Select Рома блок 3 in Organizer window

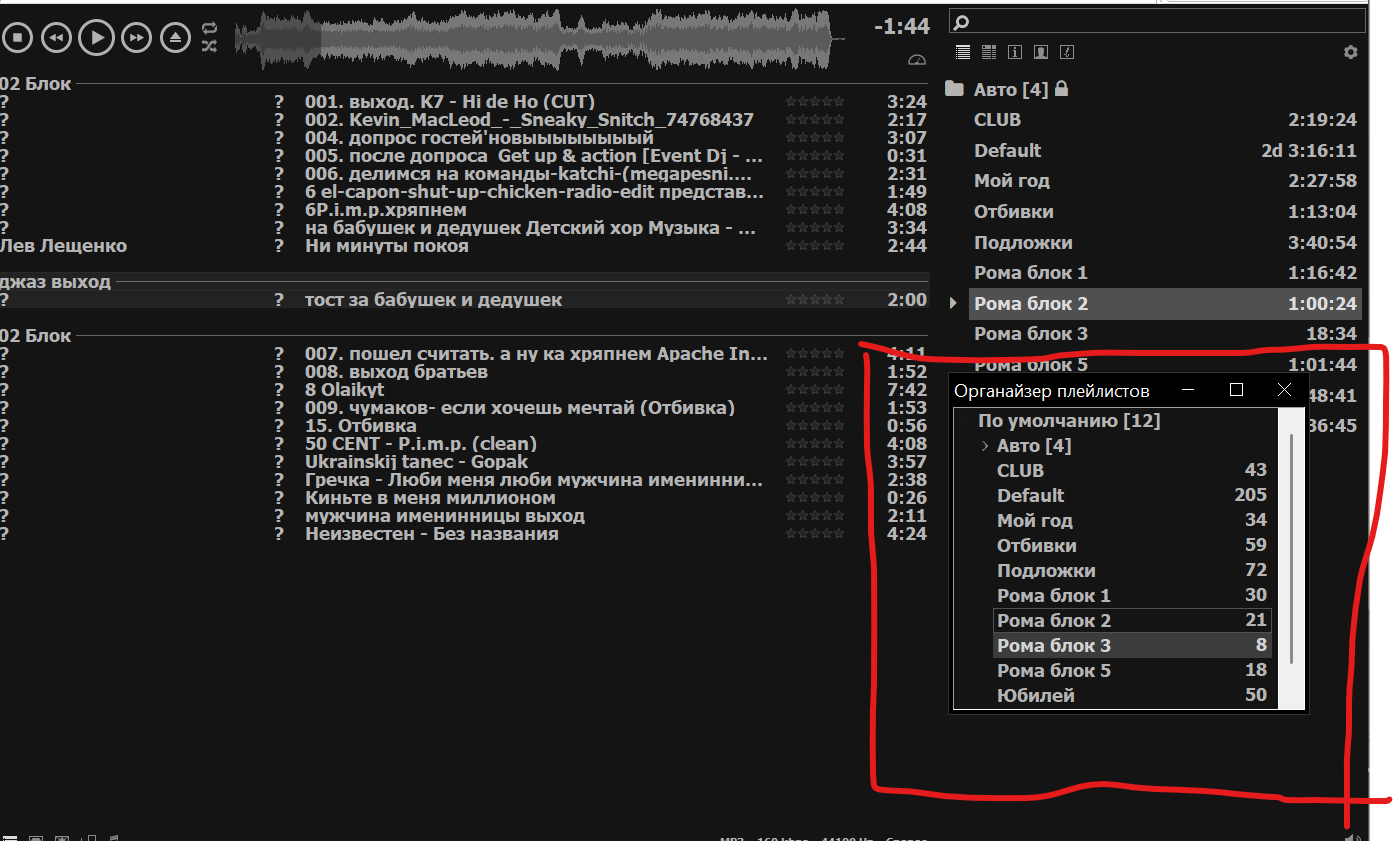pyautogui.click(x=1132, y=645)
